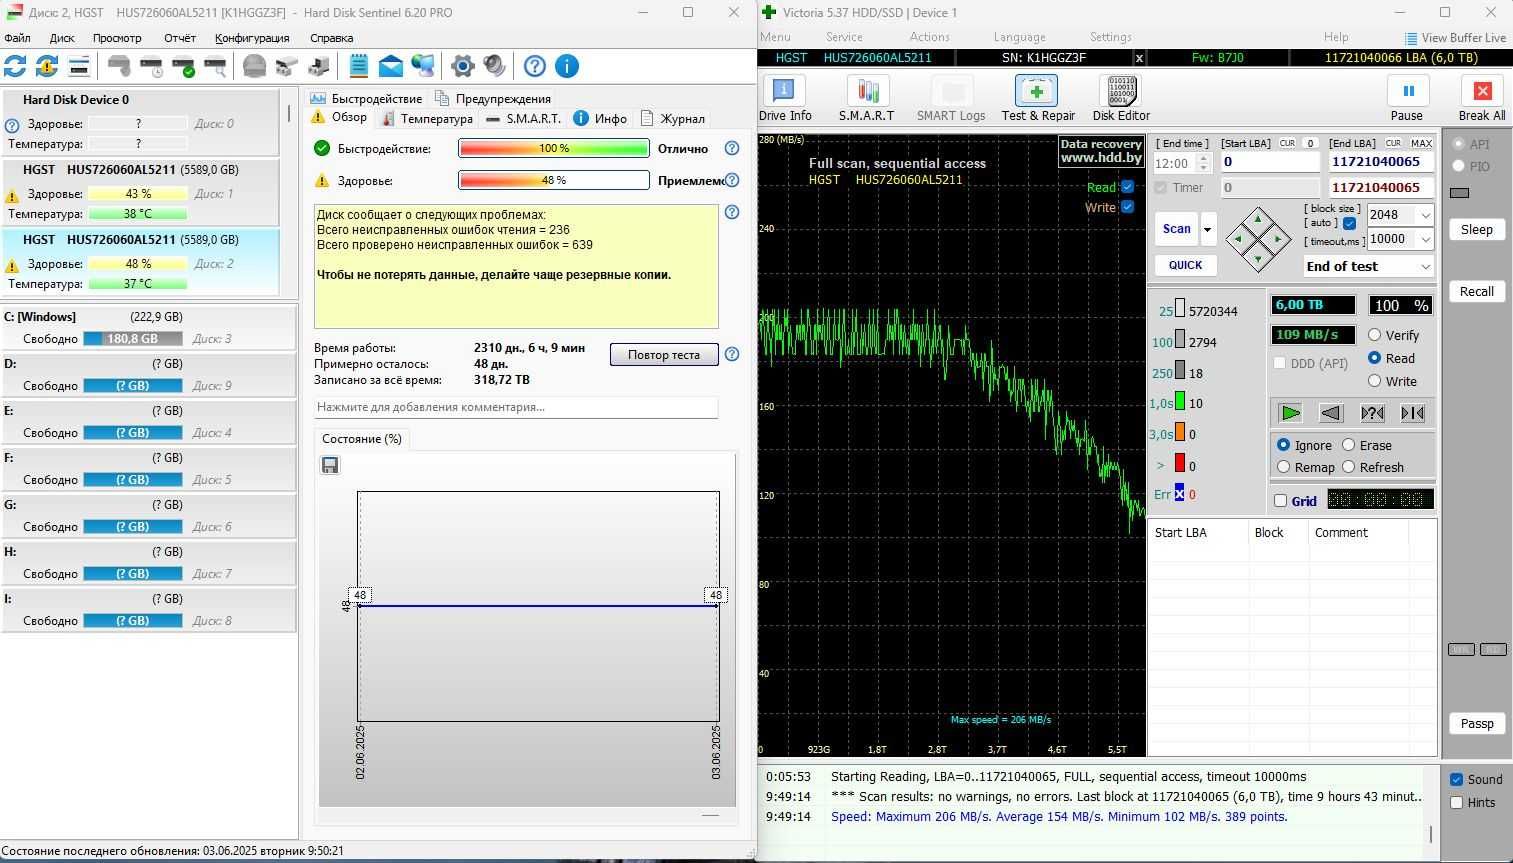Screen dimensions: 1513x863
Task: Click the green play start-scan arrow in Victoria
Action: pos(1290,413)
